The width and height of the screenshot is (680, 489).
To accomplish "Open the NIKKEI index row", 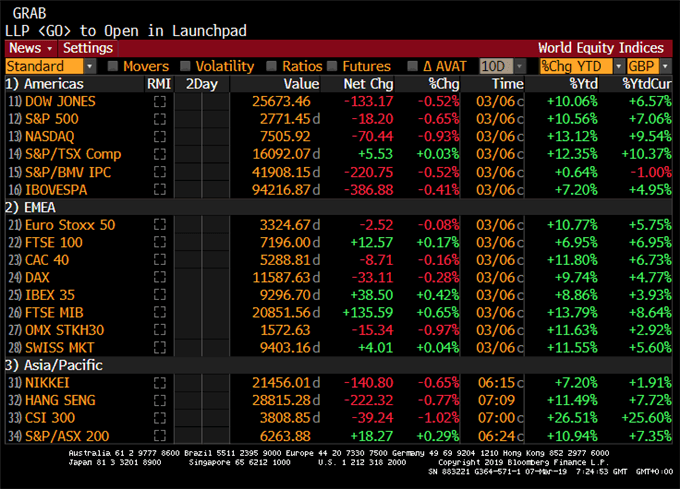I will point(339,383).
